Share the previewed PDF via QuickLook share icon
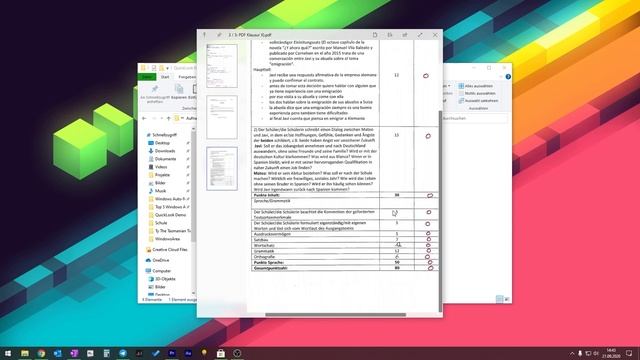This screenshot has height=360, width=640. [405, 35]
